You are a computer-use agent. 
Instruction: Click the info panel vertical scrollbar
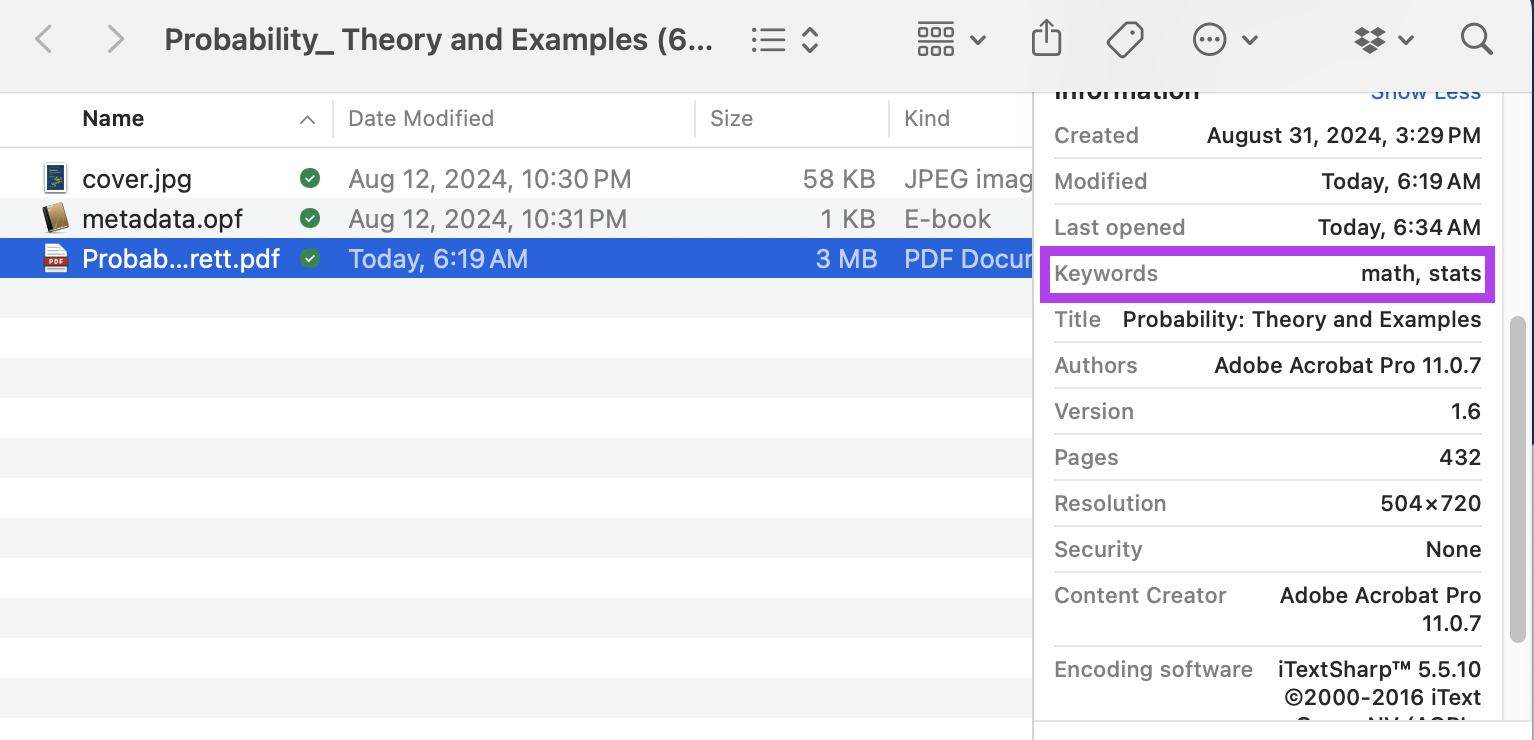(1518, 480)
